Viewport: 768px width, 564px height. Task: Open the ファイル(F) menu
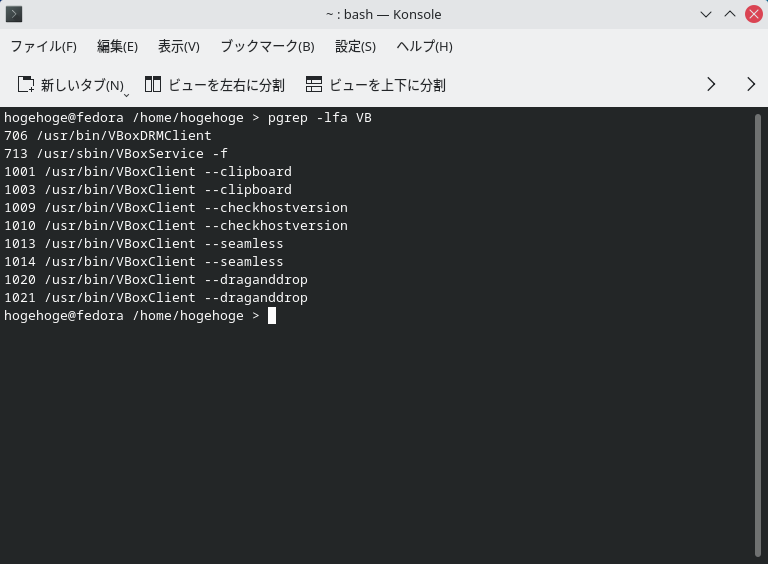click(x=44, y=47)
